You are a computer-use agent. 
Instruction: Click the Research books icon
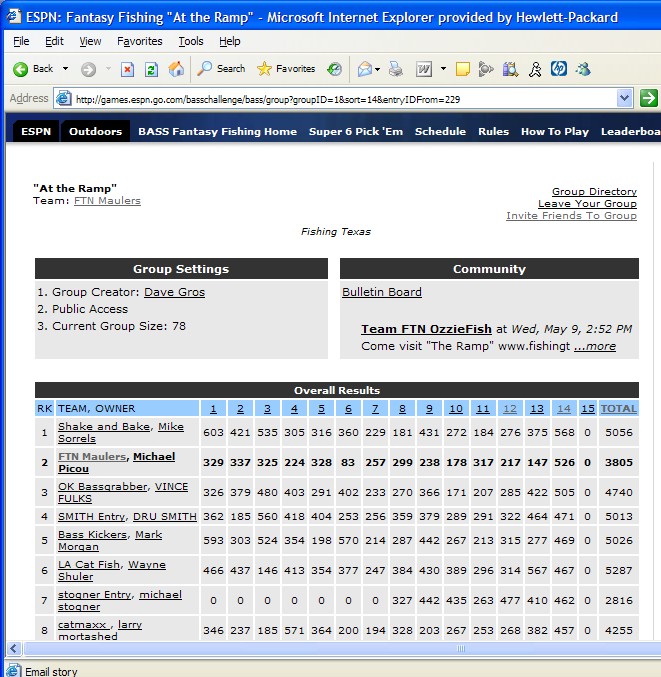(x=510, y=69)
